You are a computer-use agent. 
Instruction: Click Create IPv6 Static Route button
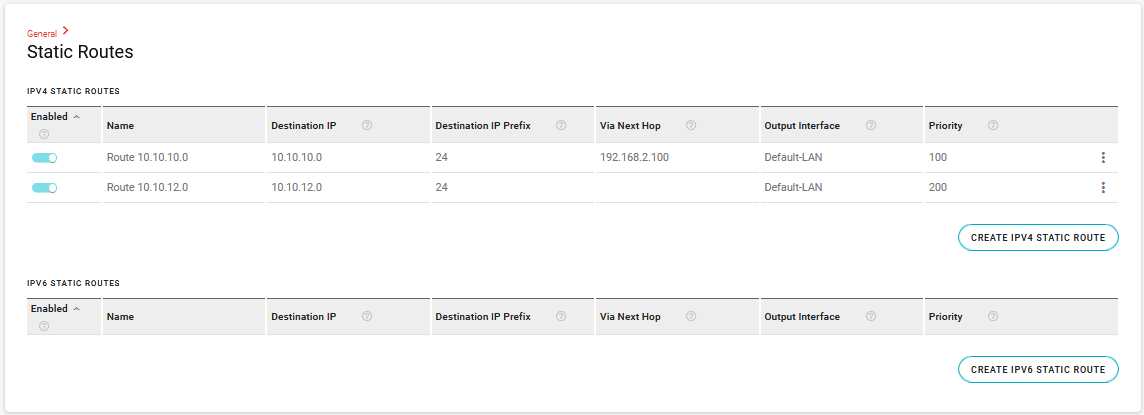1038,370
